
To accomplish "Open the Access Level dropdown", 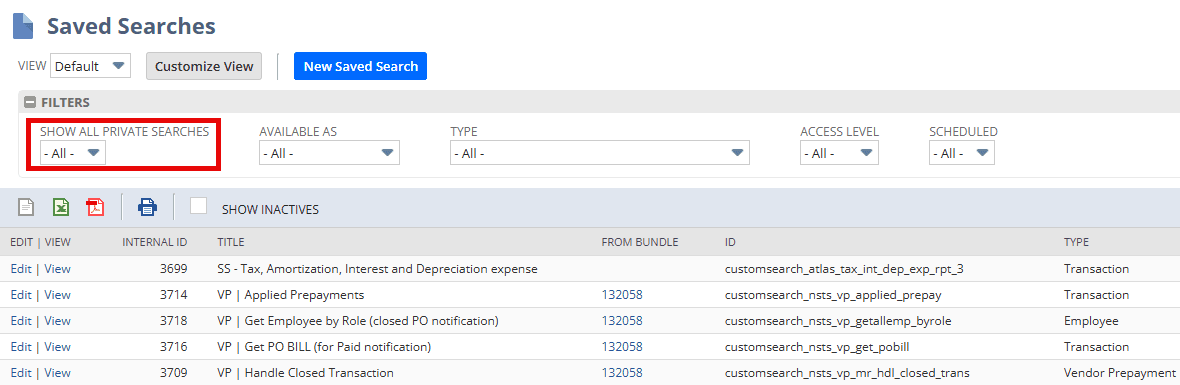I will coord(839,153).
